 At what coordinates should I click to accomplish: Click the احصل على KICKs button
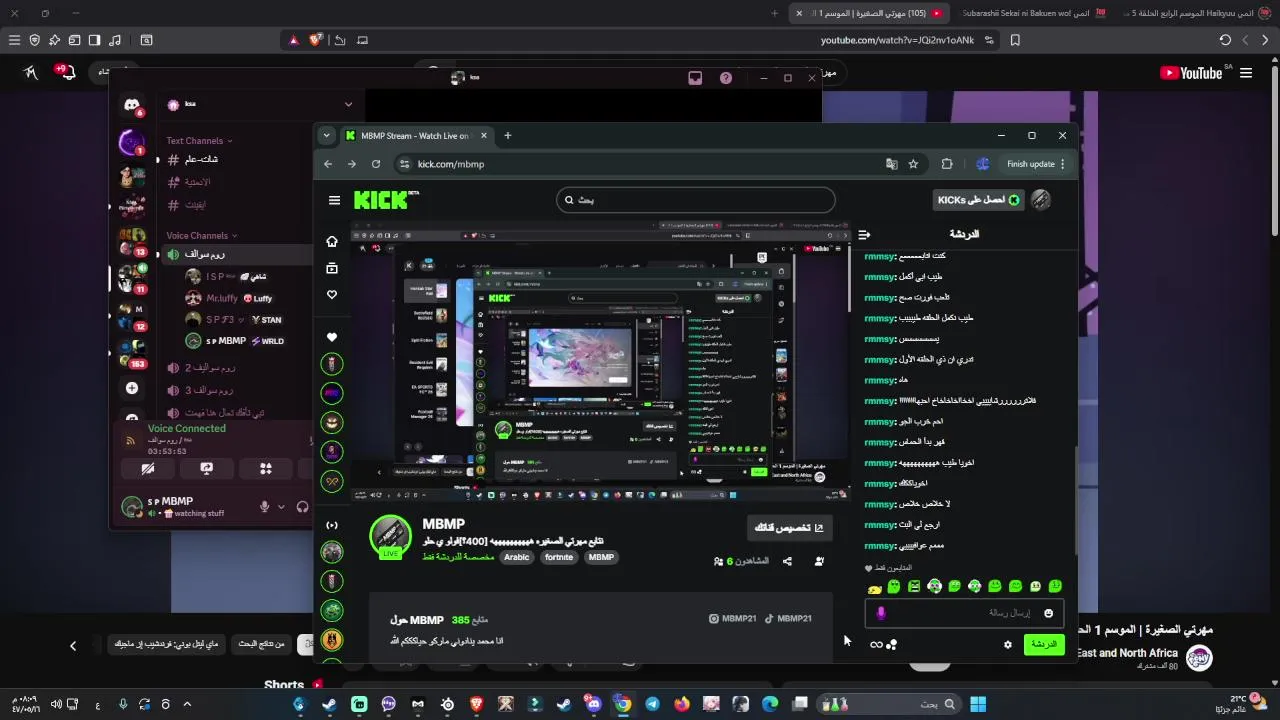point(979,200)
